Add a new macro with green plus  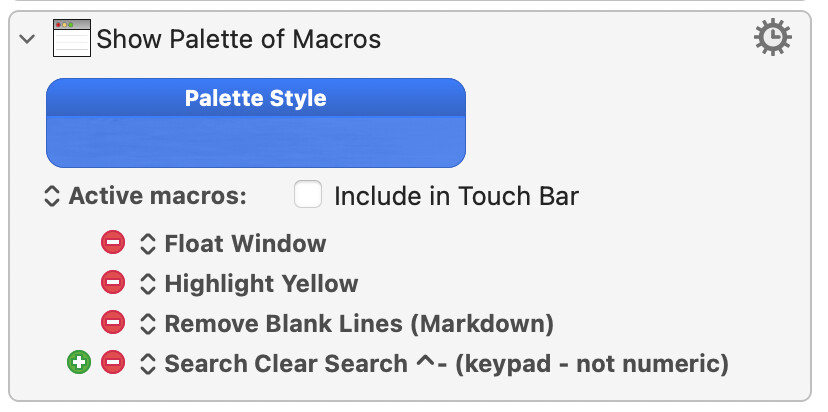click(79, 363)
